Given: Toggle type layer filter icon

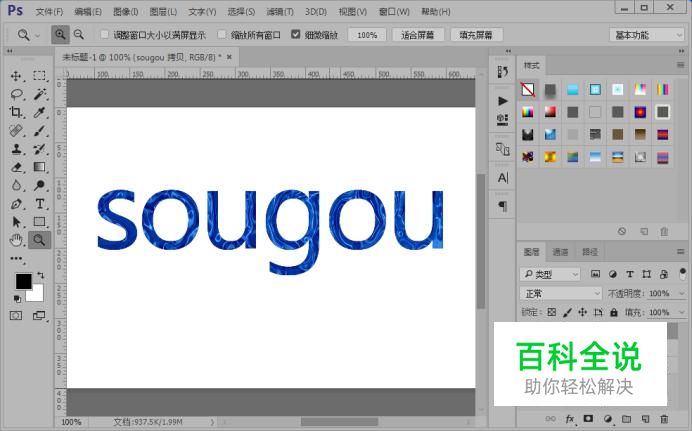Looking at the screenshot, I should tap(630, 274).
